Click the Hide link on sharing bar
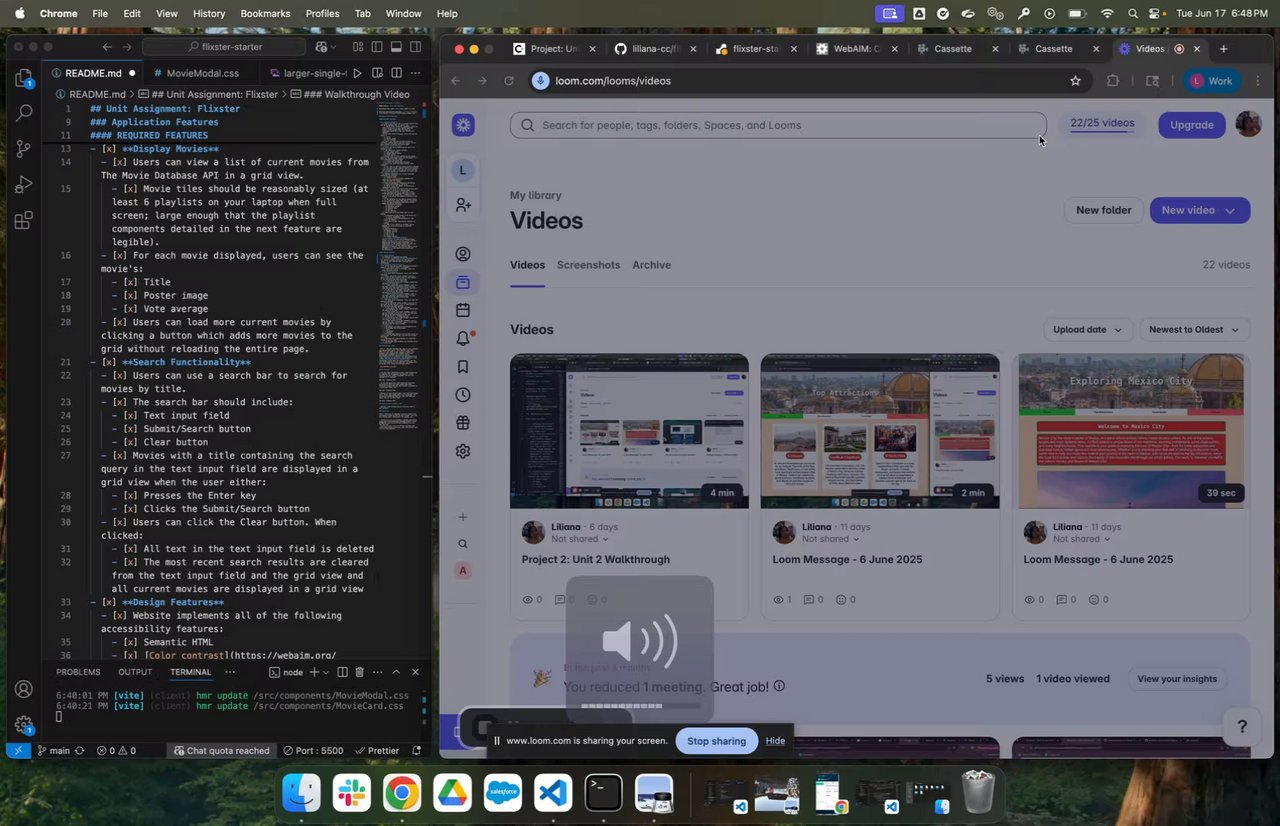1280x826 pixels. coord(775,741)
